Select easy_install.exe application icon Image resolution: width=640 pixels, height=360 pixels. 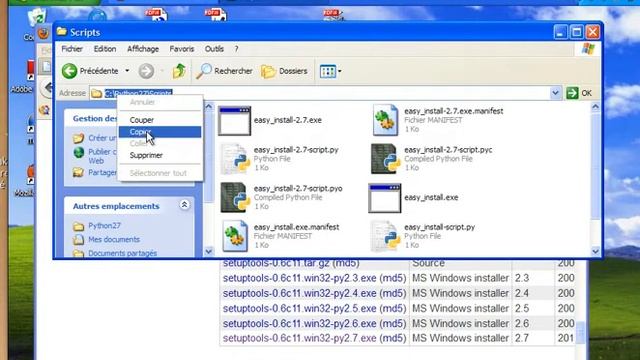385,198
